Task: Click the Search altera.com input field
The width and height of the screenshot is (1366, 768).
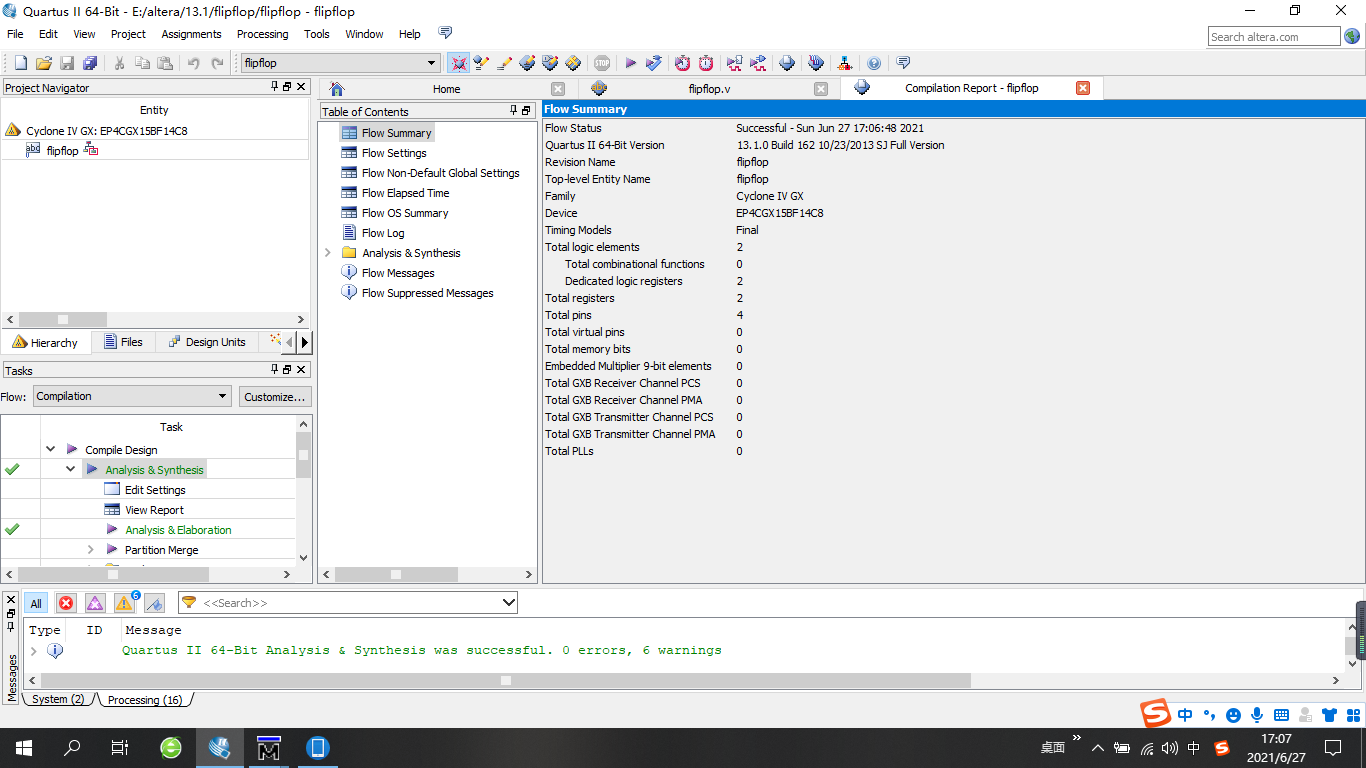Action: [1273, 37]
